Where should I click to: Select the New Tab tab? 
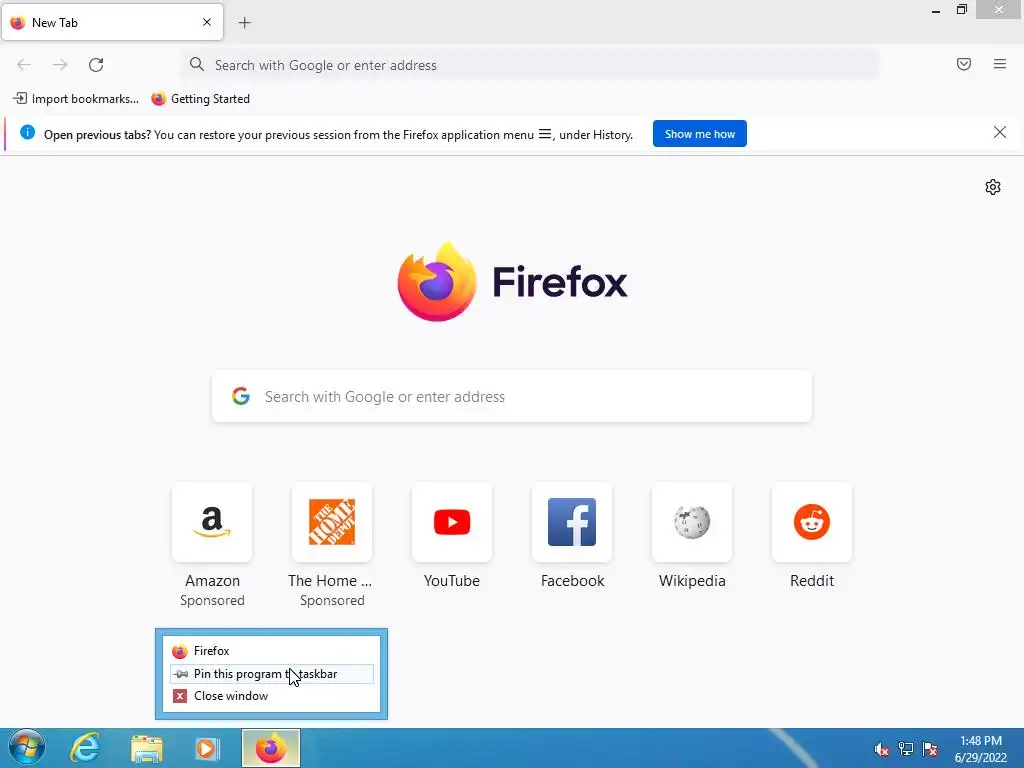click(112, 22)
